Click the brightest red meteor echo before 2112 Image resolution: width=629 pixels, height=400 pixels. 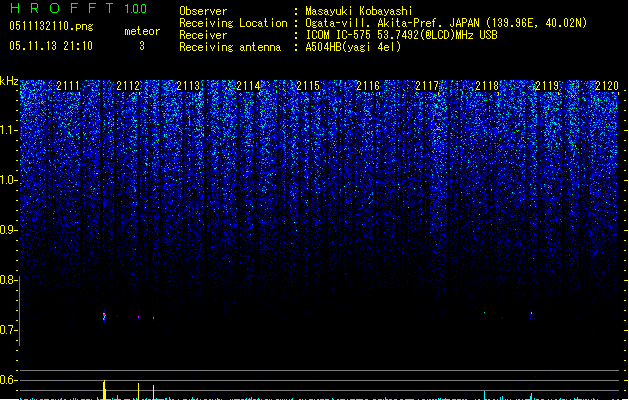[104, 316]
